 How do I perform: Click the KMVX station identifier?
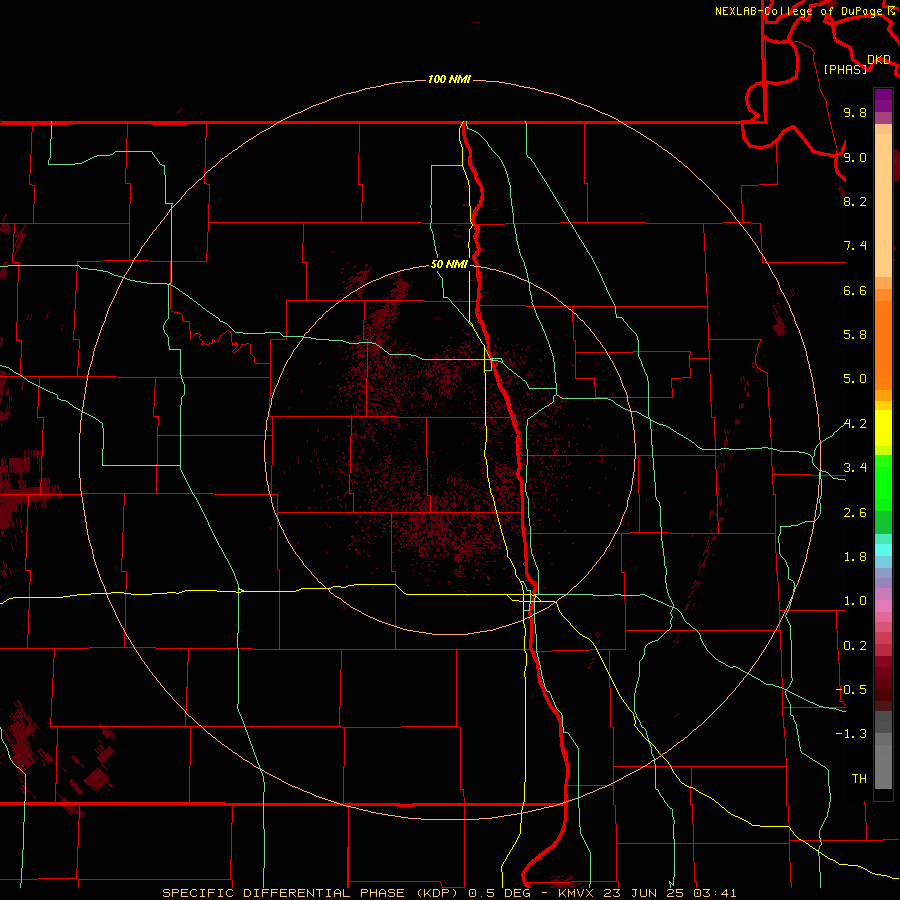click(x=577, y=893)
